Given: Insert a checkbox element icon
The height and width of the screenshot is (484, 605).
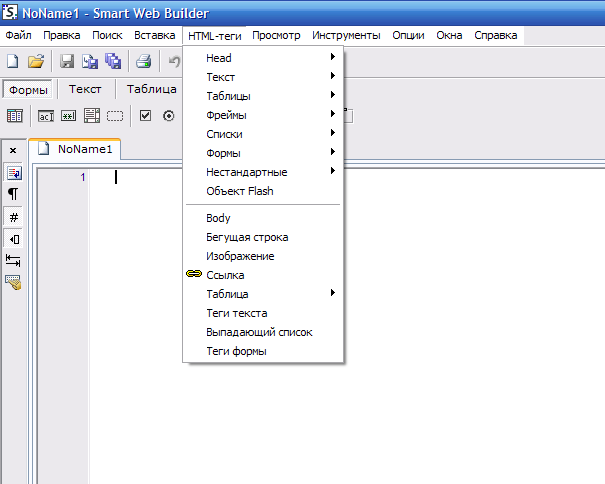Looking at the screenshot, I should coord(145,115).
